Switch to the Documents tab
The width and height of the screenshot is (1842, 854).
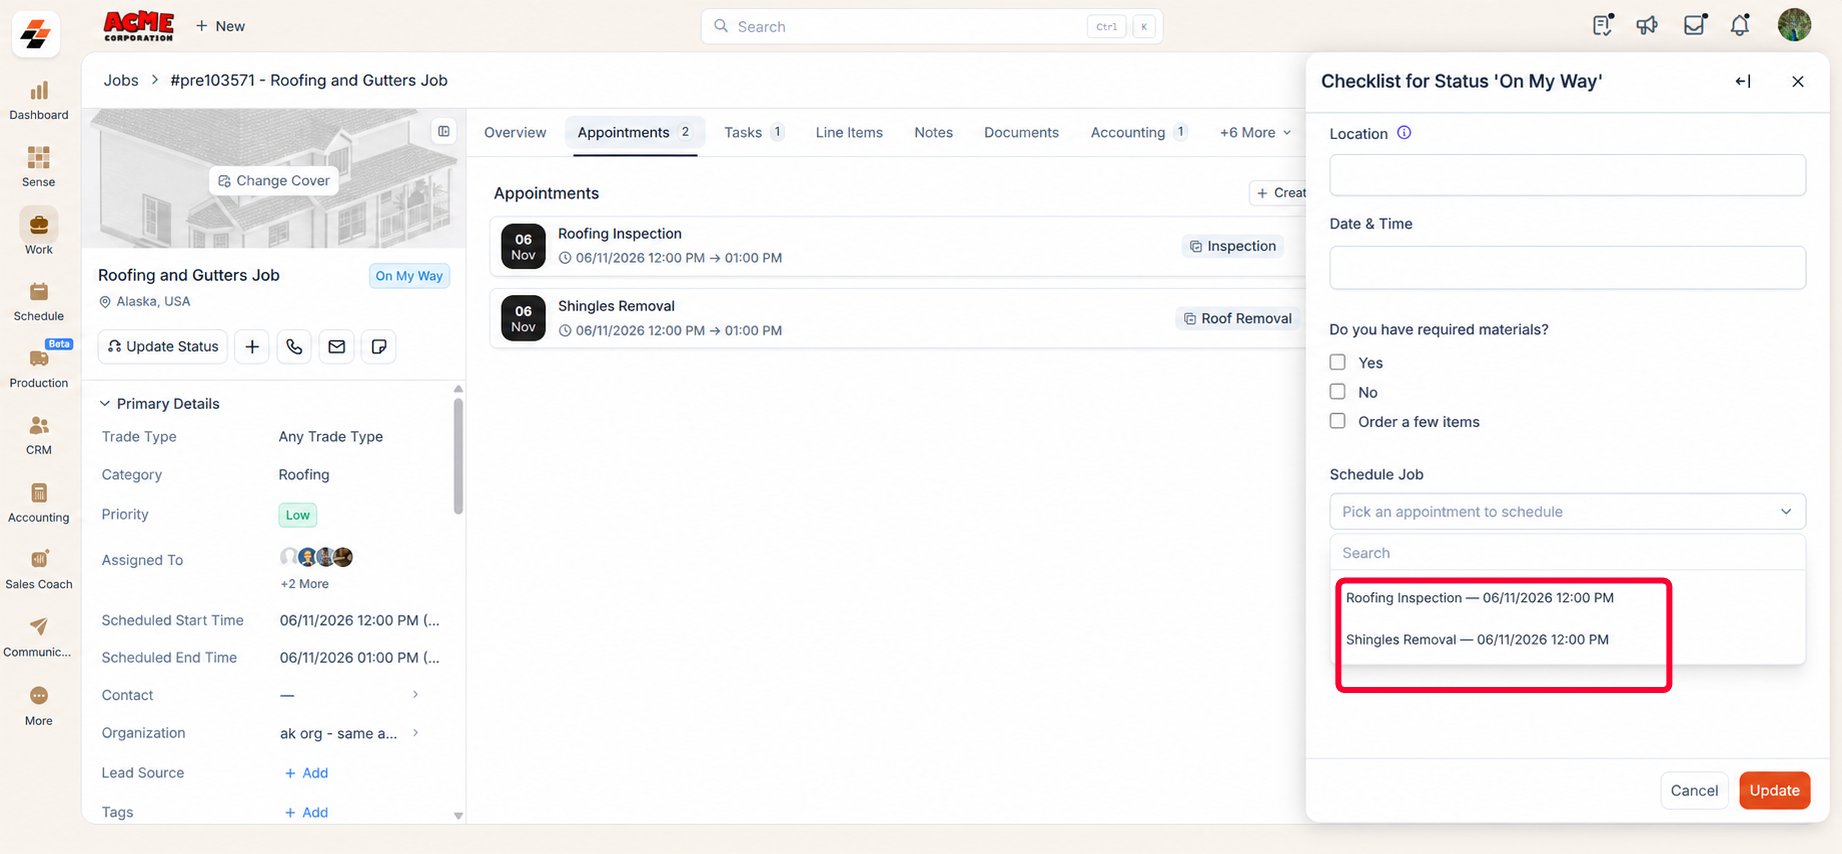coord(1021,132)
